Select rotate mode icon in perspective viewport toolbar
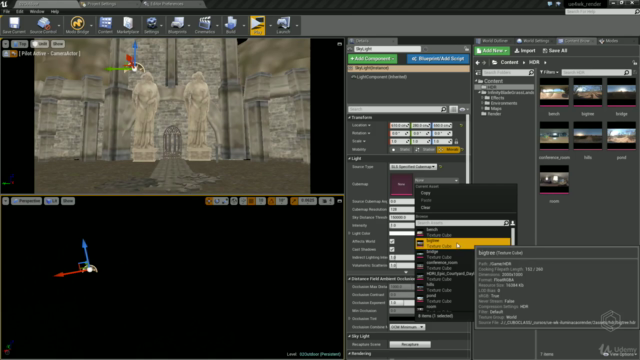640x360 pixels. point(217,201)
